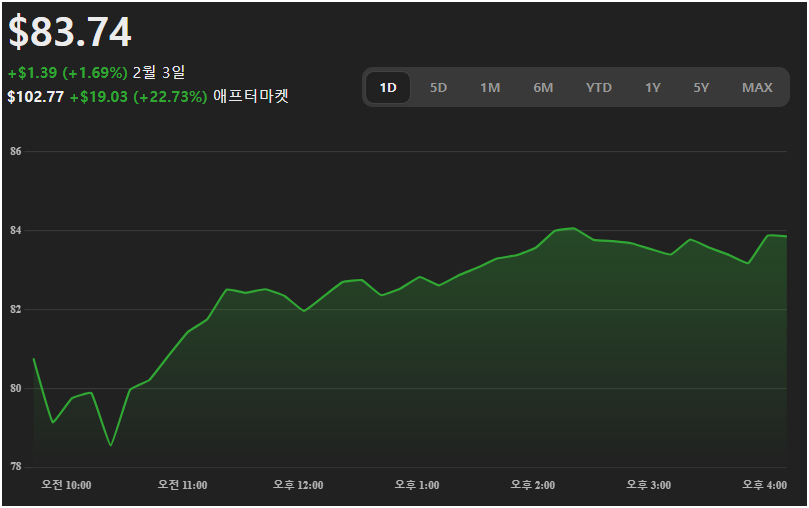Click the 84 y-axis label
809x508 pixels.
tap(15, 231)
